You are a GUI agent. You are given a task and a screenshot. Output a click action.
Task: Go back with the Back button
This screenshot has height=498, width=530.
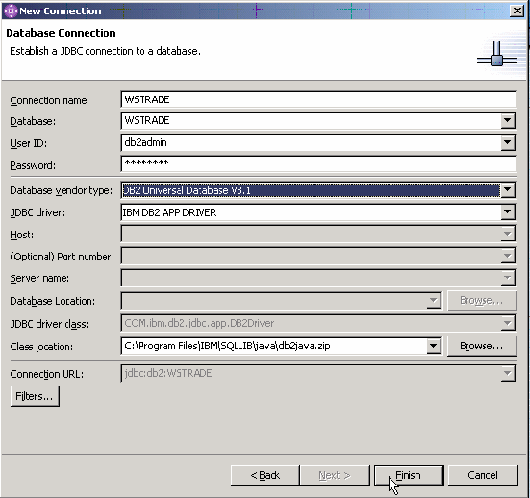point(265,475)
